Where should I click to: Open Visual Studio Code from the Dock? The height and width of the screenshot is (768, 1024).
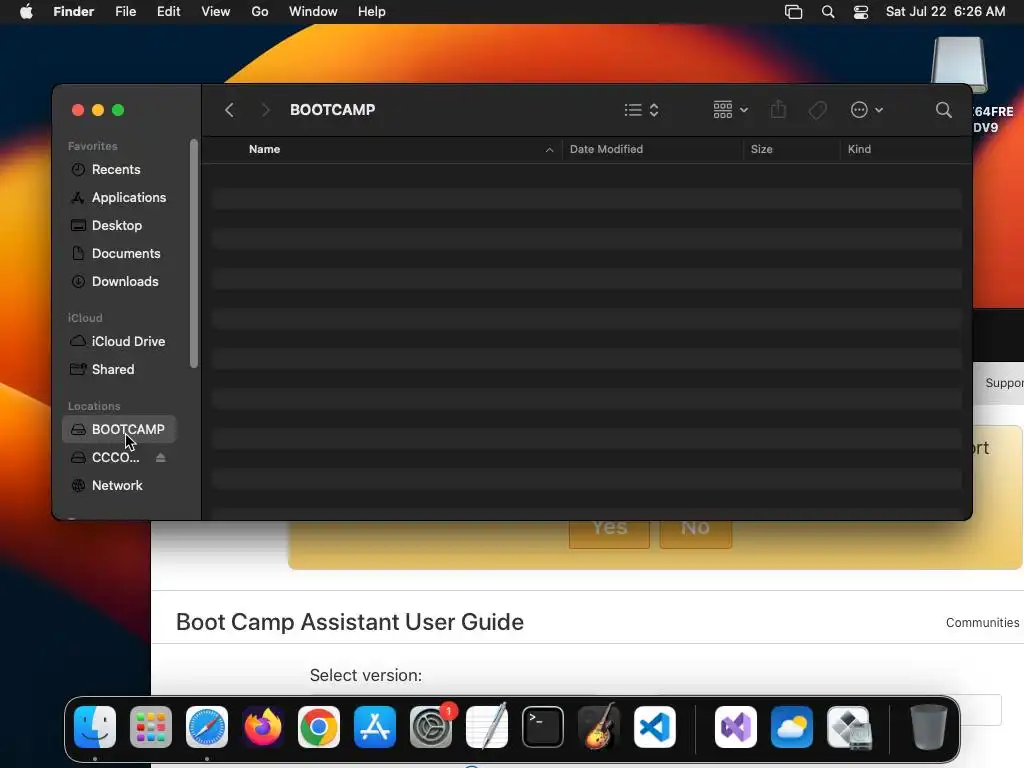pos(655,727)
